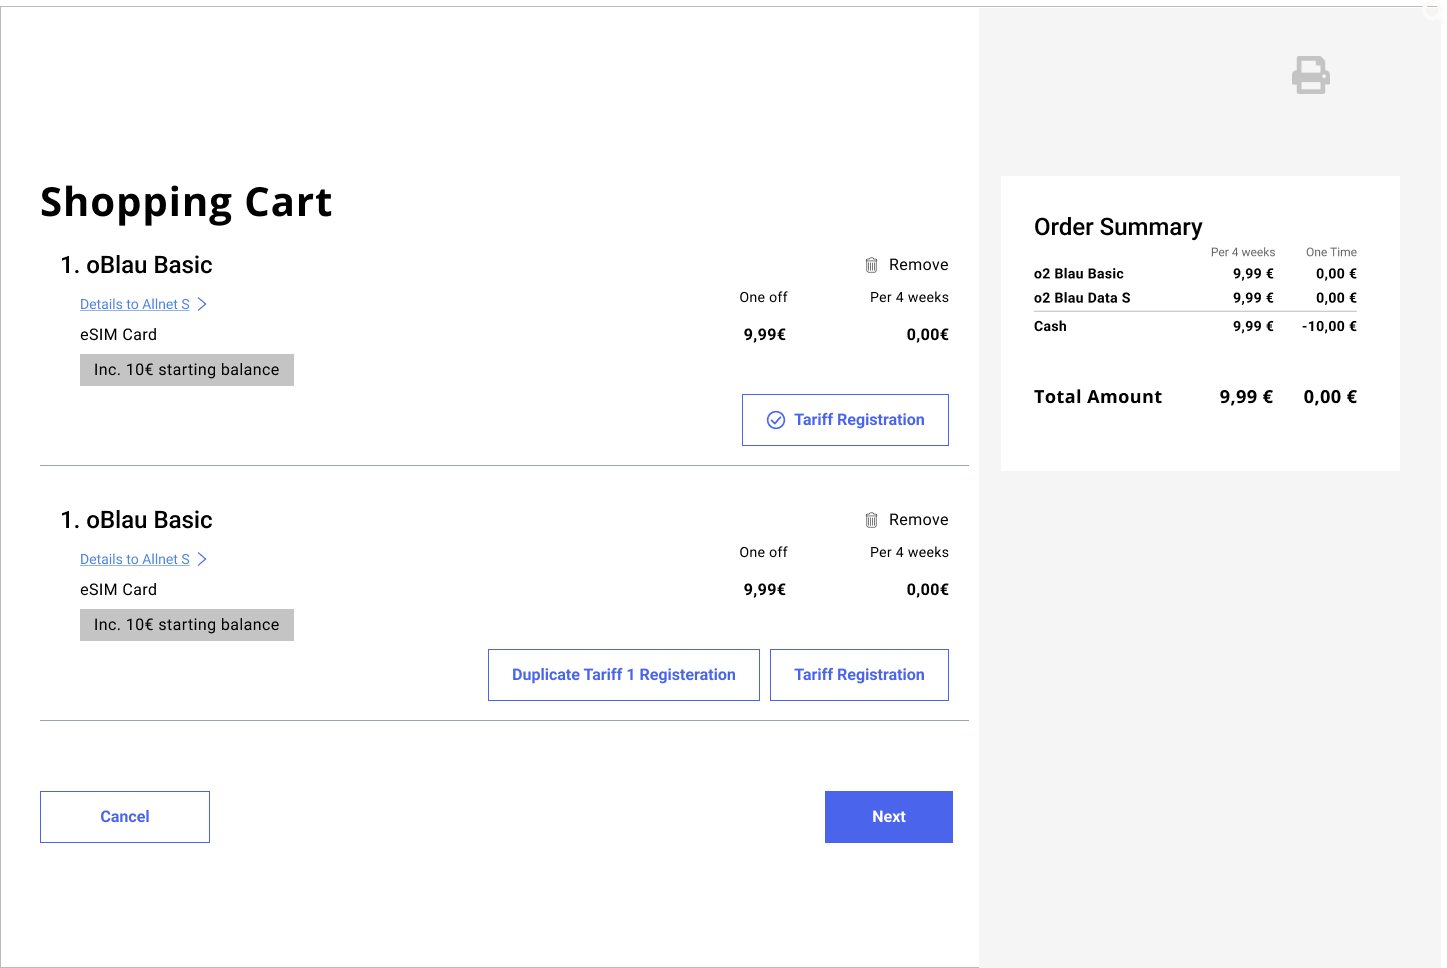1447x968 pixels.
Task: Open Details to Allnet S in second item
Action: [x=143, y=559]
